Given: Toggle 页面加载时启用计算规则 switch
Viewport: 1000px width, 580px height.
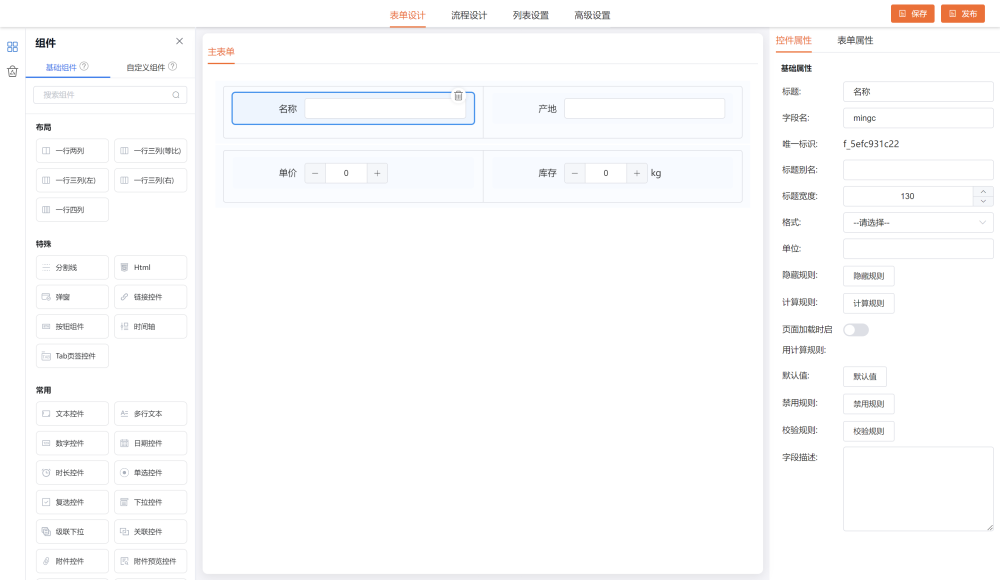Looking at the screenshot, I should pyautogui.click(x=855, y=329).
